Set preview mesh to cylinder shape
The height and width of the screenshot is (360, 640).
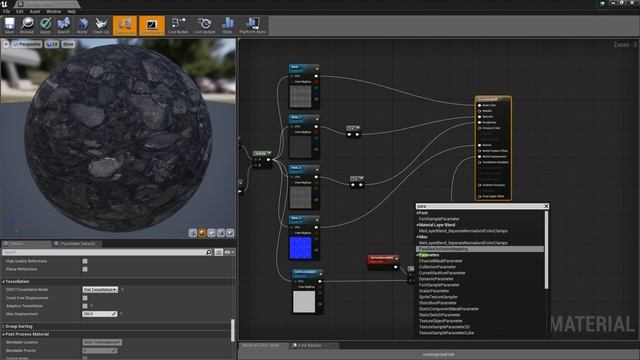(193, 233)
